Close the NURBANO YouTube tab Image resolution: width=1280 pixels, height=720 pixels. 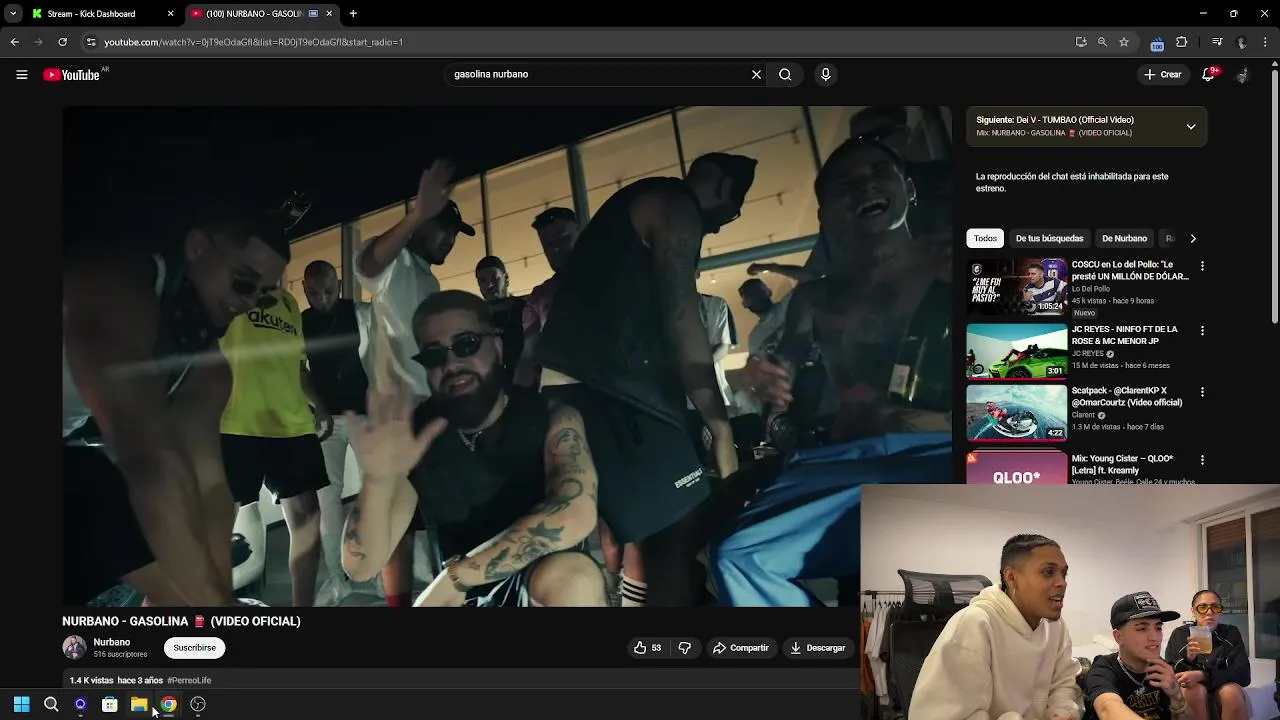pyautogui.click(x=329, y=14)
